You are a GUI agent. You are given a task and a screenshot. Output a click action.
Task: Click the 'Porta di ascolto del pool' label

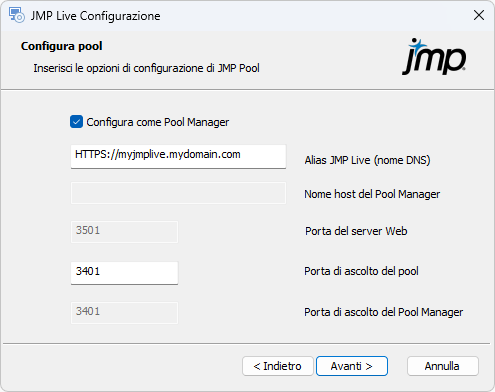tap(361, 271)
